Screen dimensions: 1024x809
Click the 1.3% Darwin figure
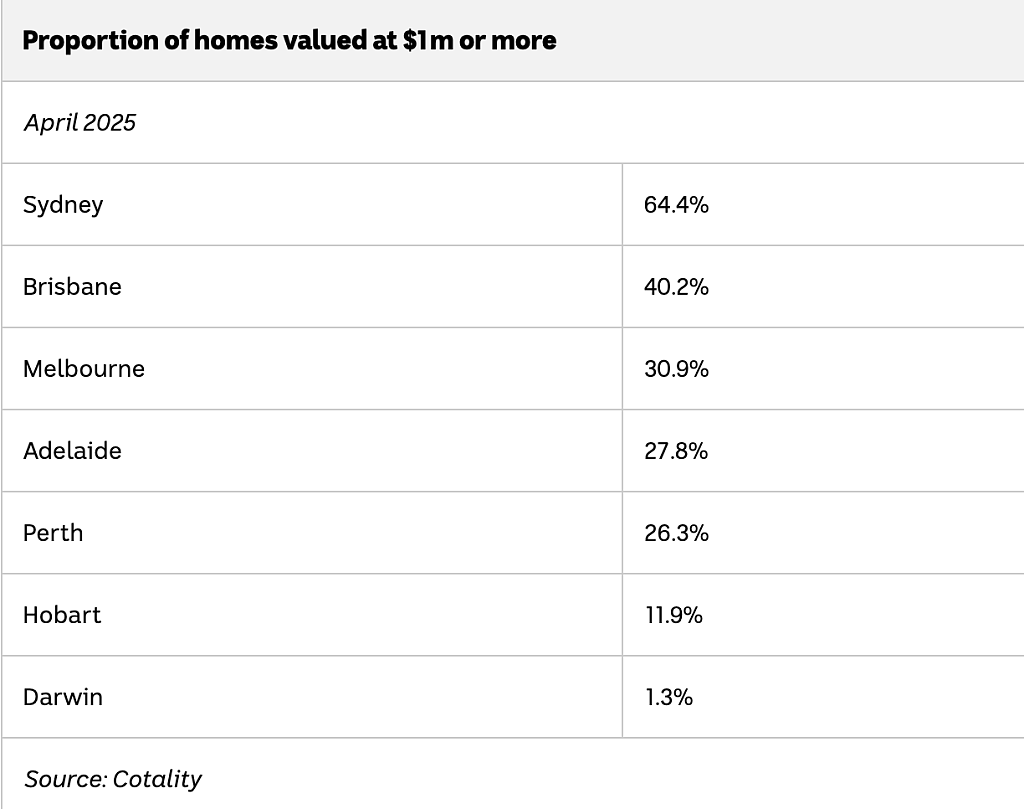(669, 697)
